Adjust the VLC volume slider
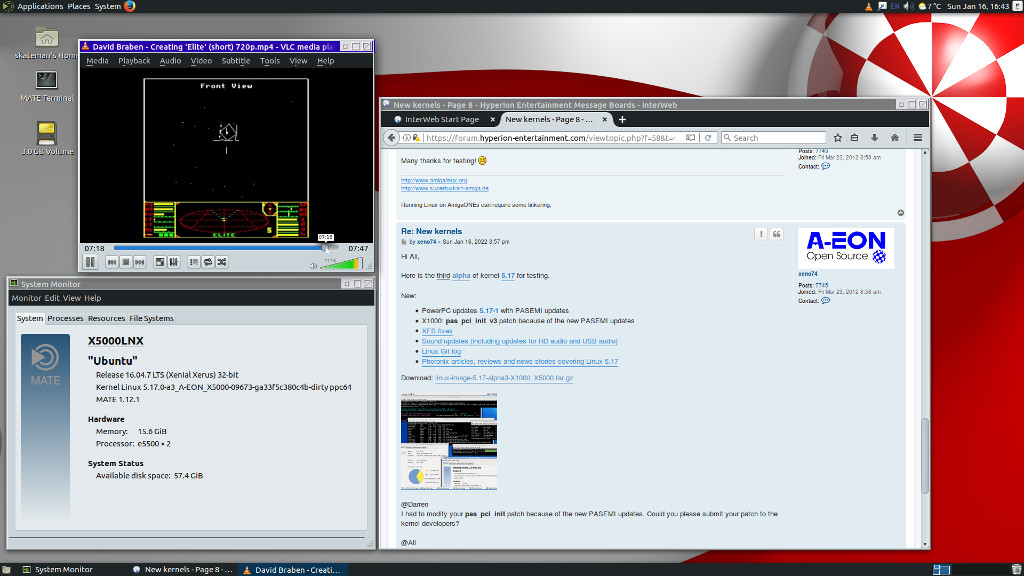Viewport: 1024px width, 576px height. [x=342, y=263]
